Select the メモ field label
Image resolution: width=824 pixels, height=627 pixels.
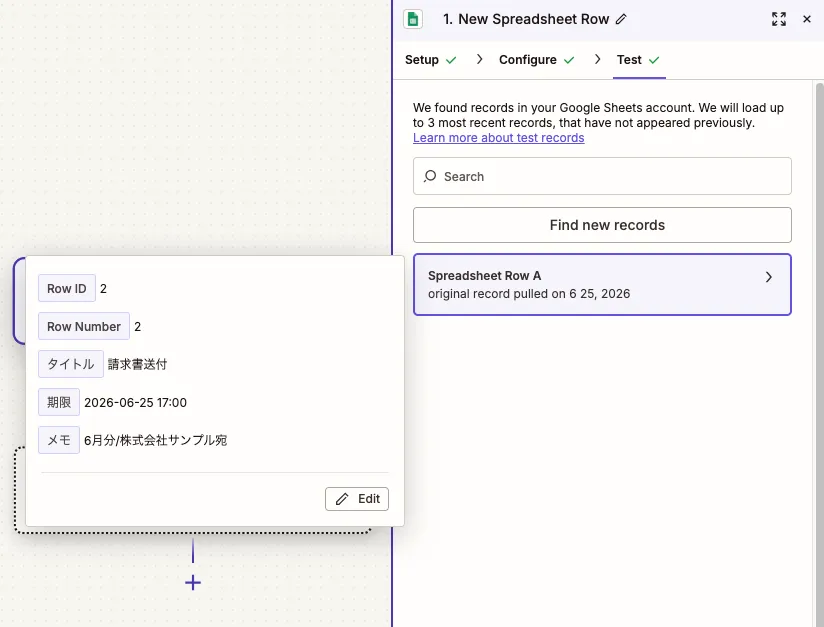59,440
